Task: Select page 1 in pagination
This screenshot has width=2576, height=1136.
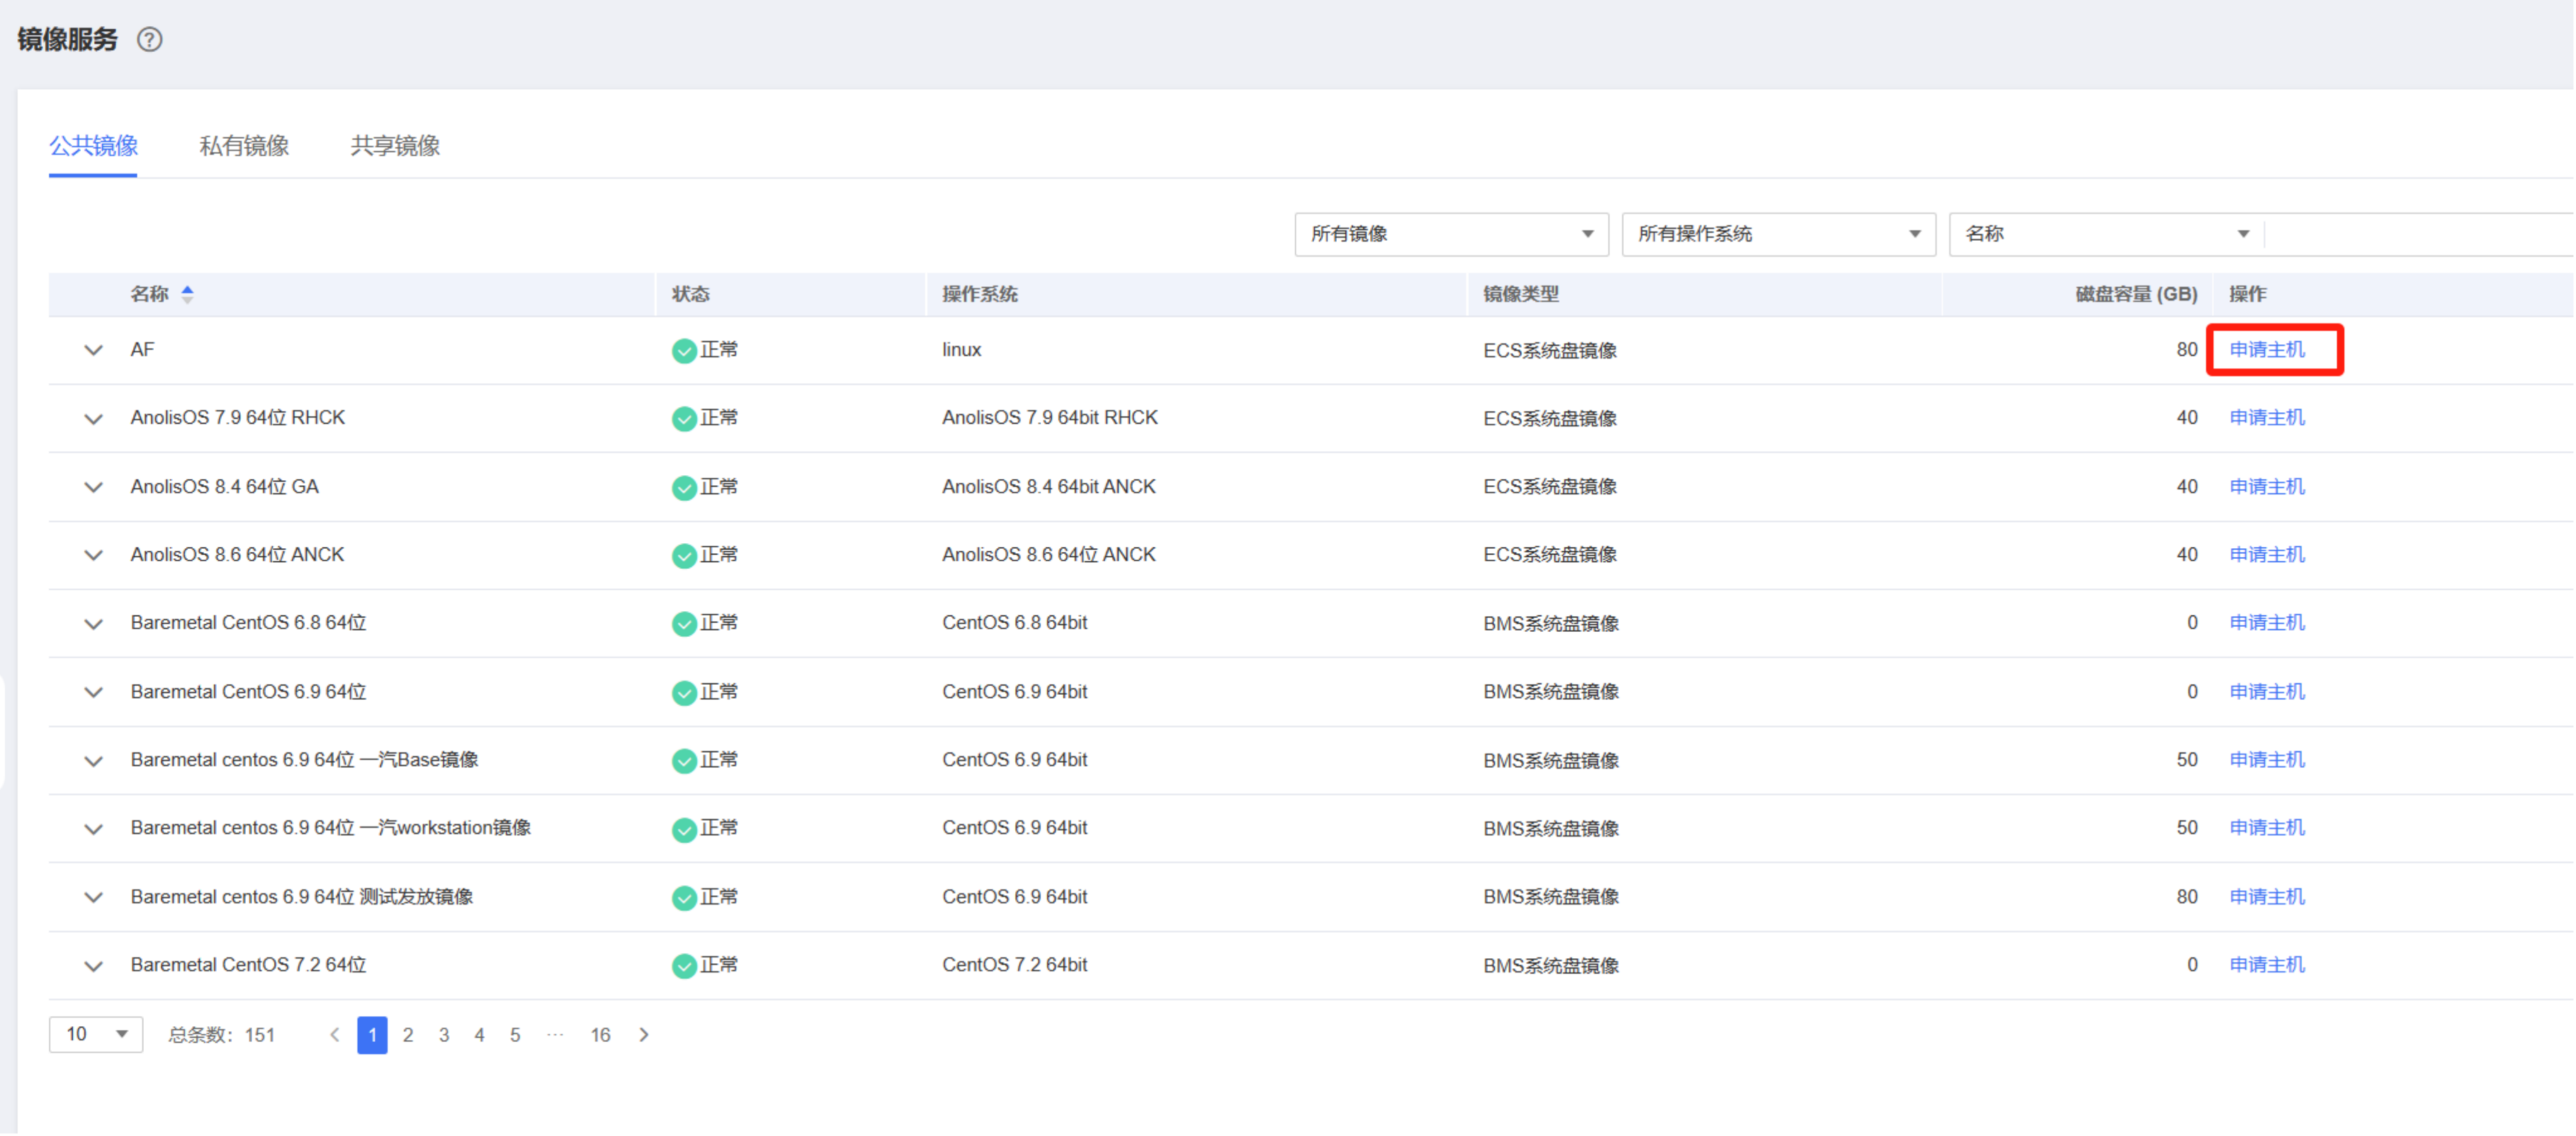Action: 372,1034
